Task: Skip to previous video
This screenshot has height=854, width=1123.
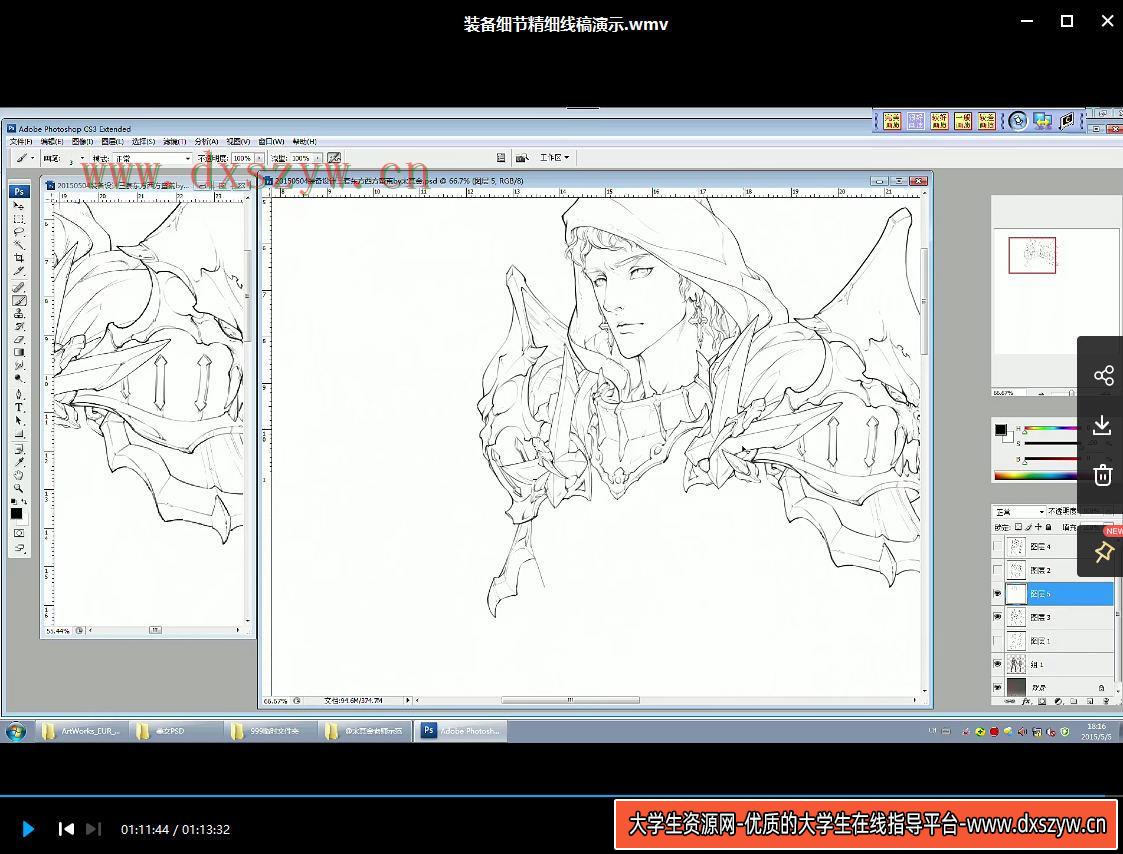Action: [x=66, y=829]
